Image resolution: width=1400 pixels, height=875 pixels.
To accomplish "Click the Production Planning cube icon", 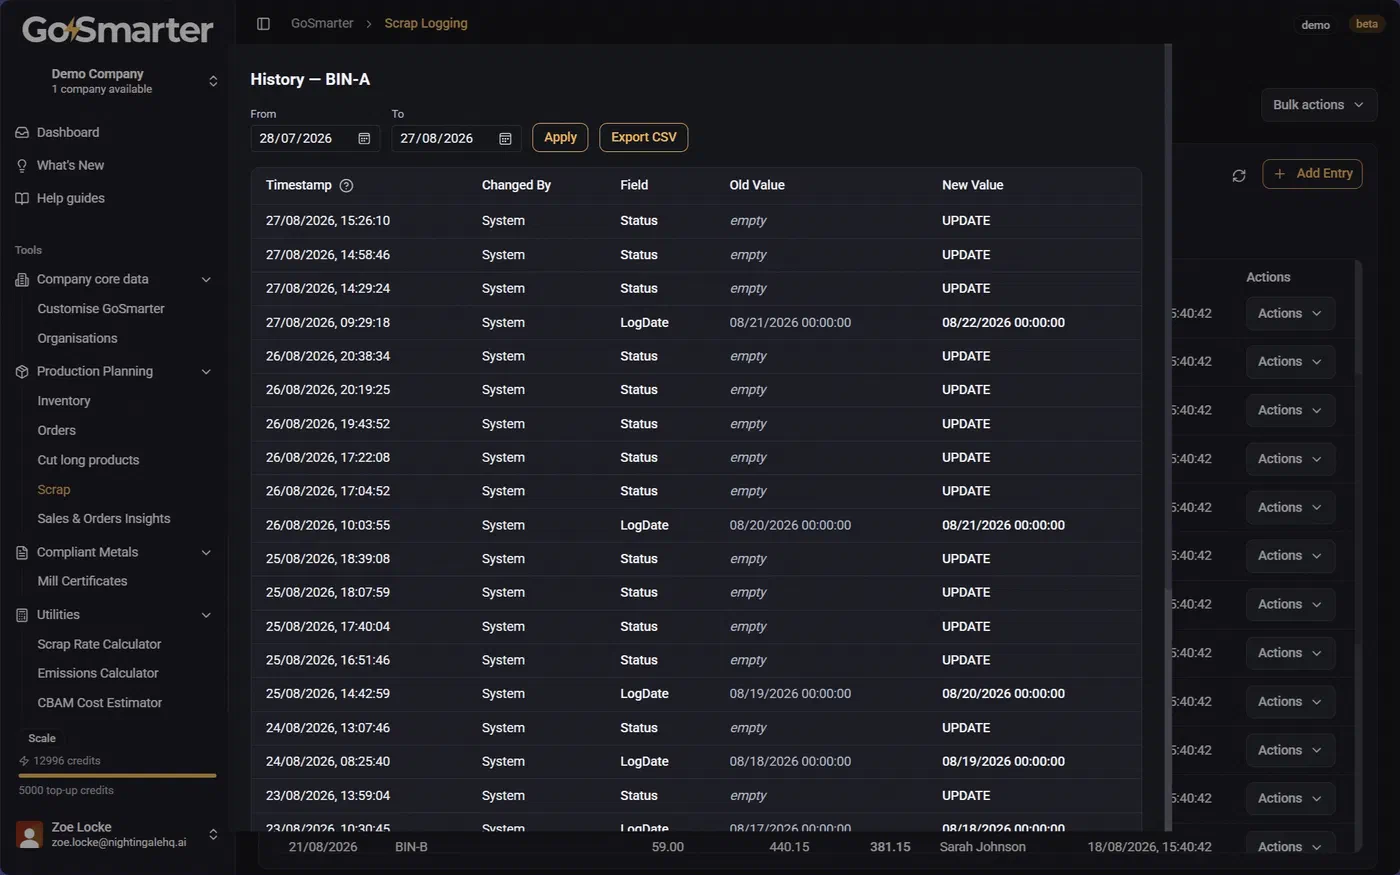I will [22, 371].
